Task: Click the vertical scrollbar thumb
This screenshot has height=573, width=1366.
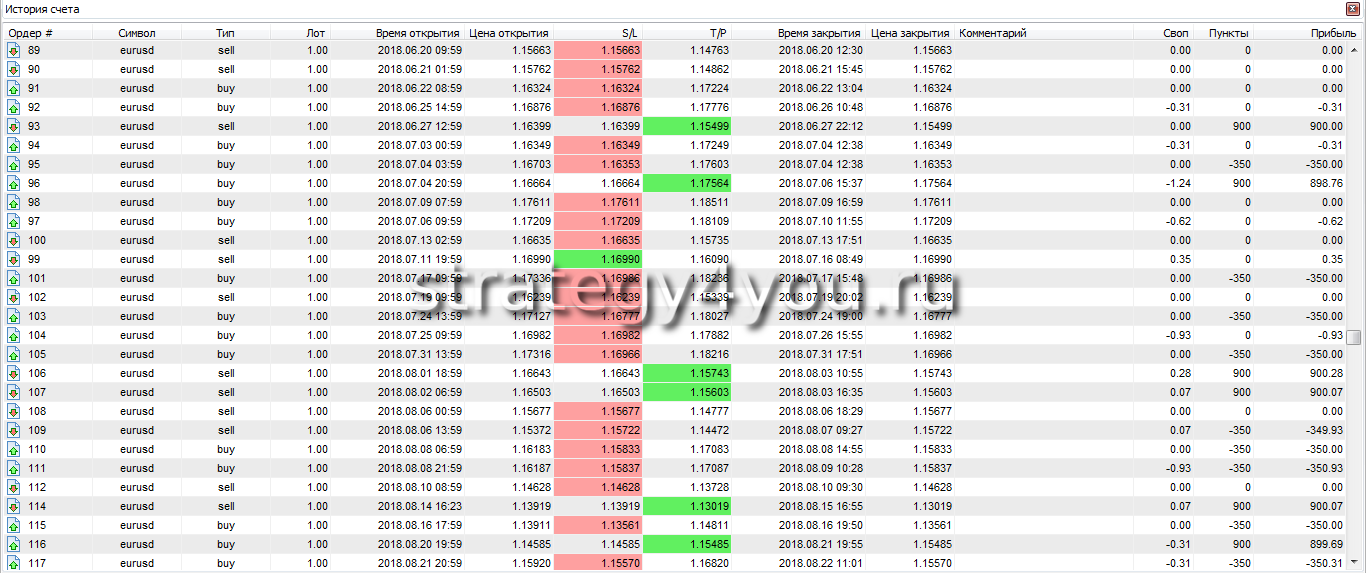Action: pos(1354,337)
